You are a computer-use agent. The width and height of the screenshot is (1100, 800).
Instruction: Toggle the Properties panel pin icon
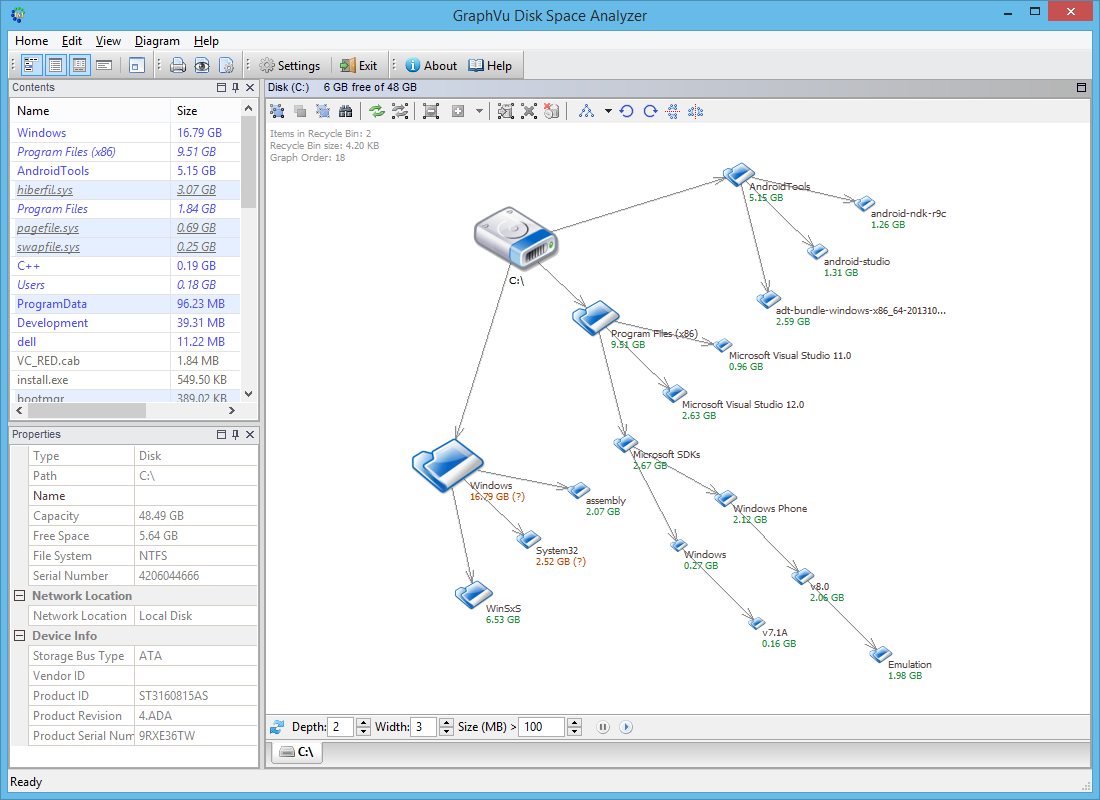coord(236,435)
